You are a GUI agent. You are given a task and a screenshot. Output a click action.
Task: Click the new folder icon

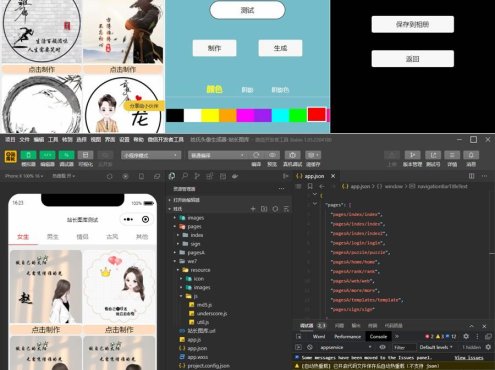coord(264,209)
